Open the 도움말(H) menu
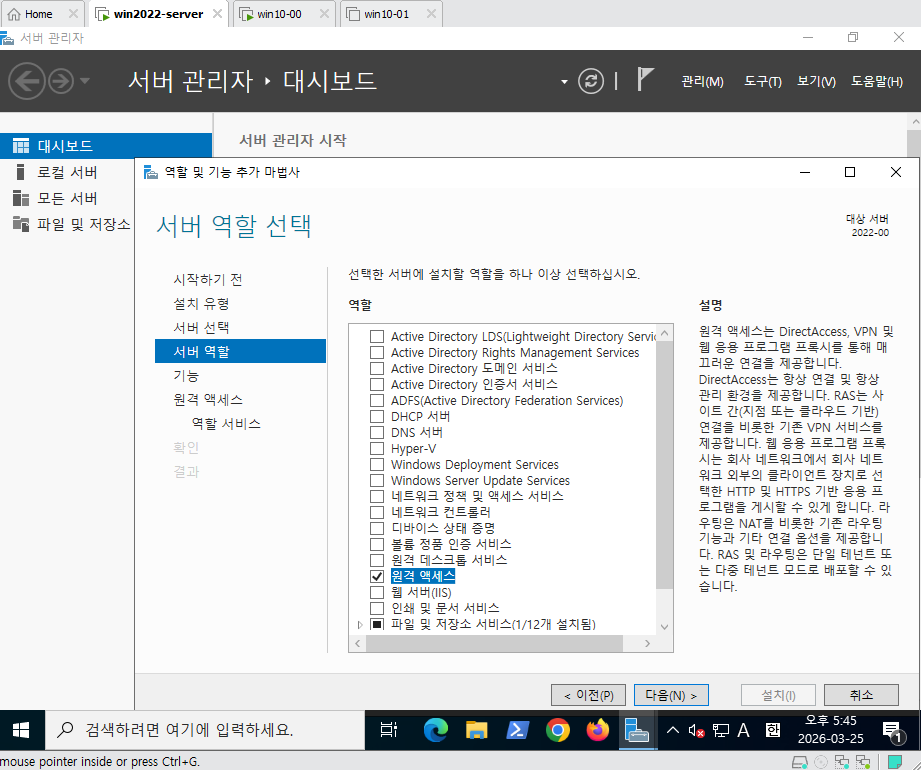The image size is (921, 770). 877,82
